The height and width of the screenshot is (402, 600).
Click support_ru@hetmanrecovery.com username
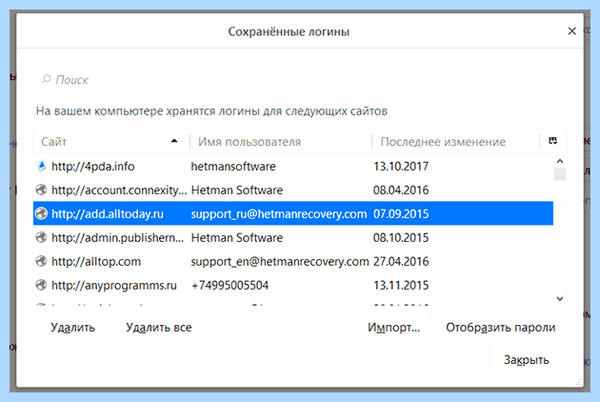279,214
